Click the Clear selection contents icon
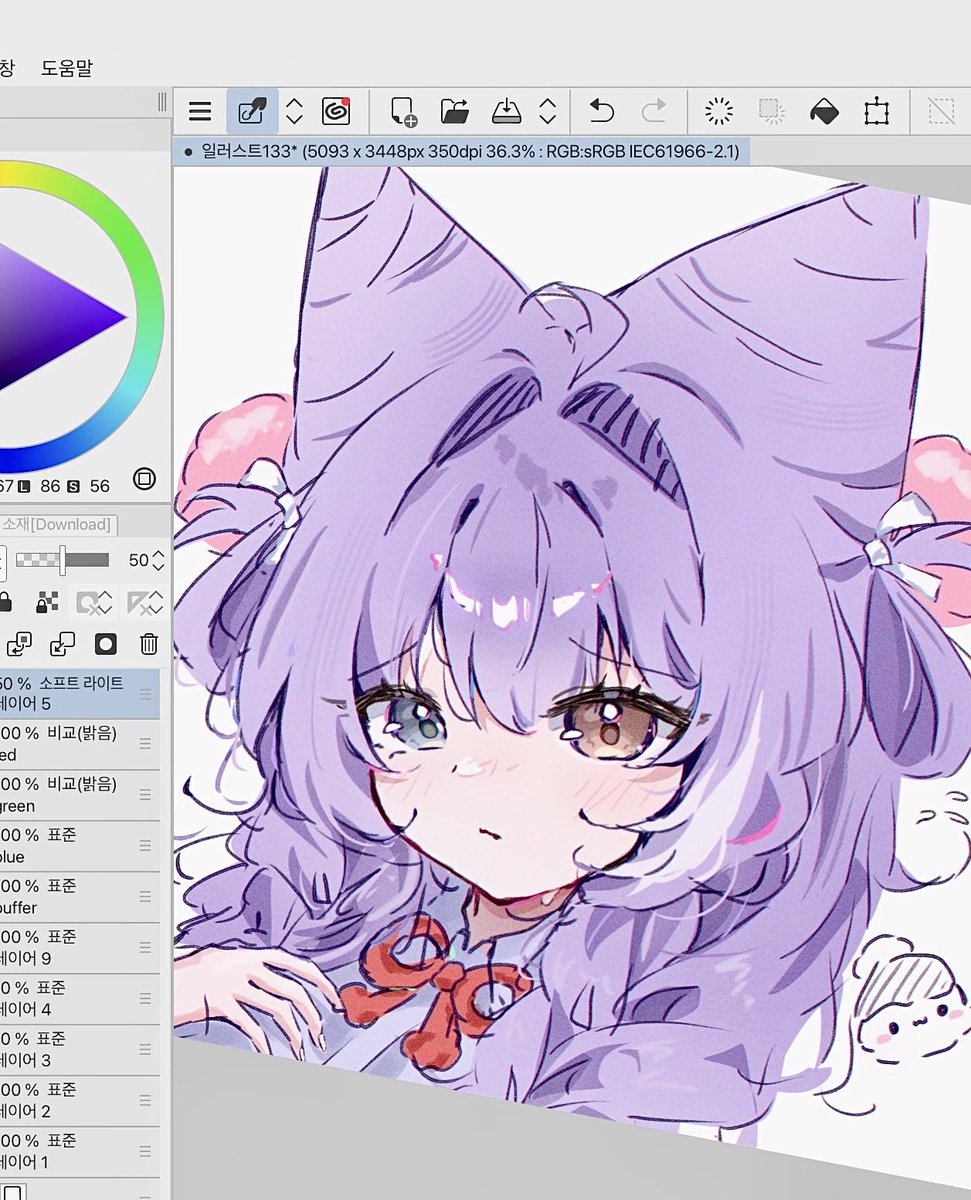 pos(718,111)
